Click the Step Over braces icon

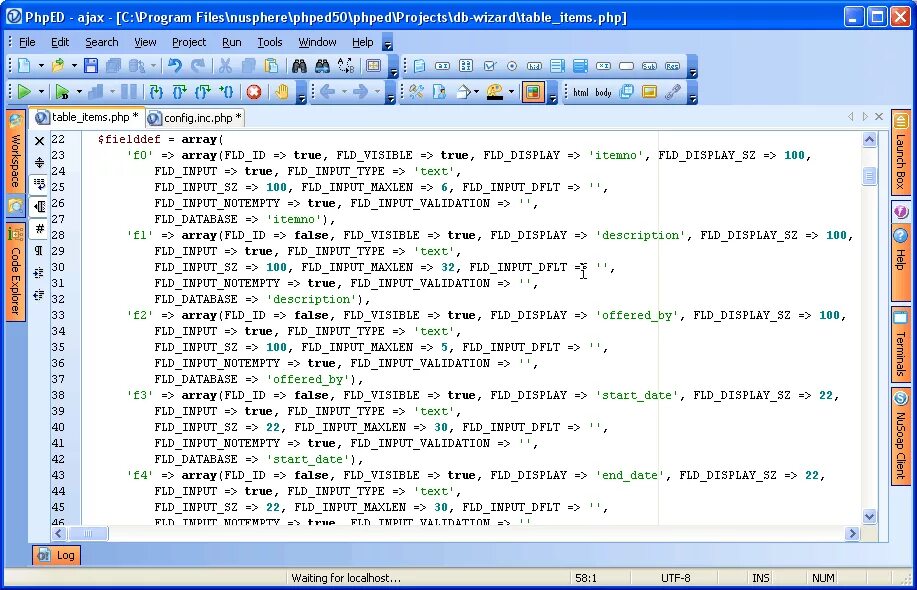[x=180, y=92]
